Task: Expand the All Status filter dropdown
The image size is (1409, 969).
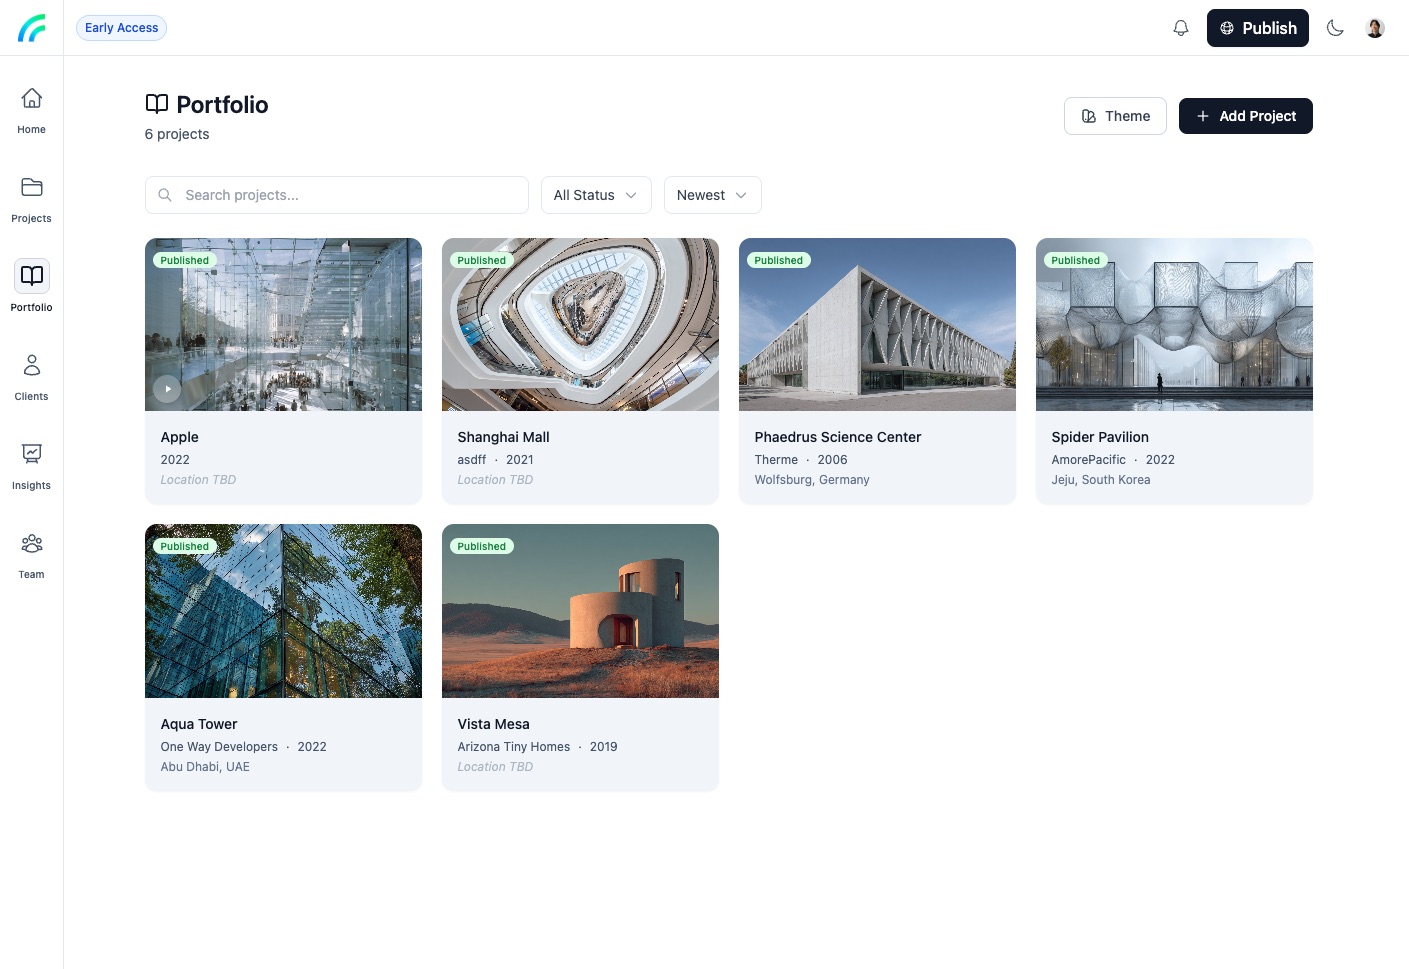Action: click(x=596, y=195)
